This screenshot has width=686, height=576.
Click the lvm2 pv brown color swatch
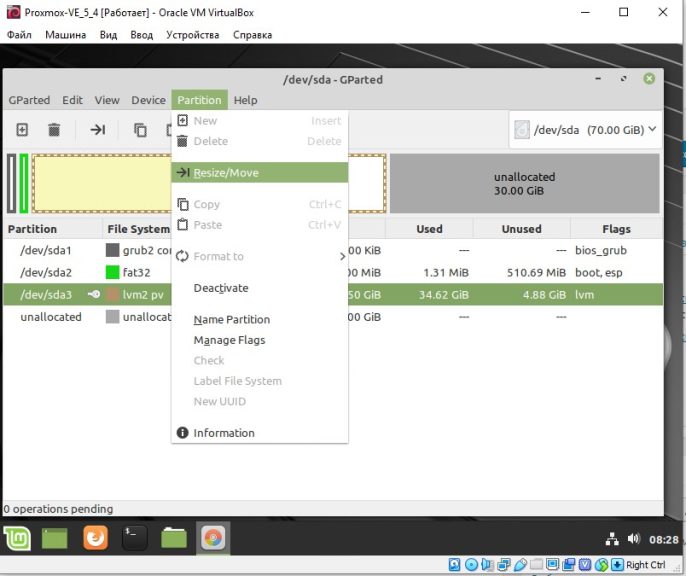(x=112, y=294)
